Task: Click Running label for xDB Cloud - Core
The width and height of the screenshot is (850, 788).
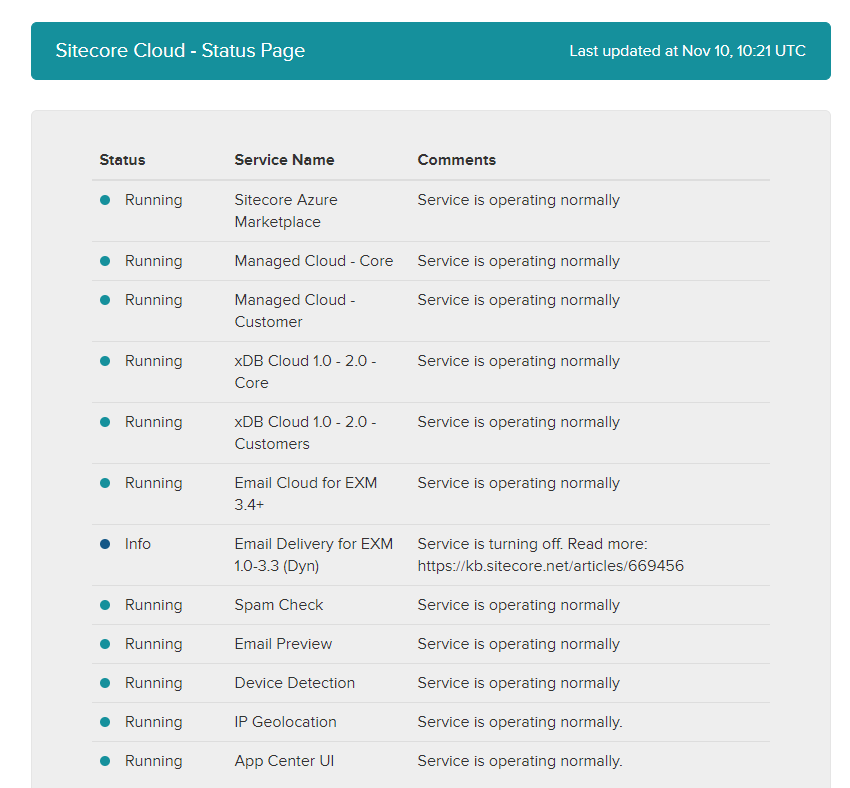Action: (x=153, y=361)
